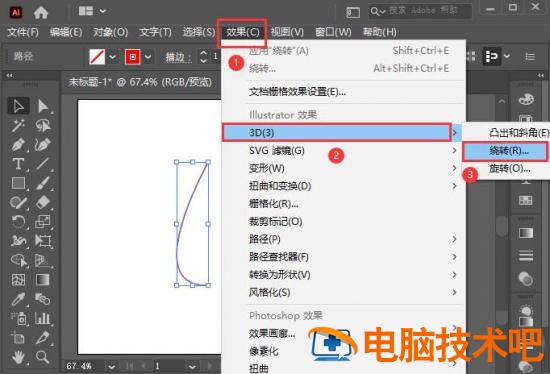This screenshot has width=550, height=374.
Task: Open the Stroke panel lines icon
Action: click(526, 255)
